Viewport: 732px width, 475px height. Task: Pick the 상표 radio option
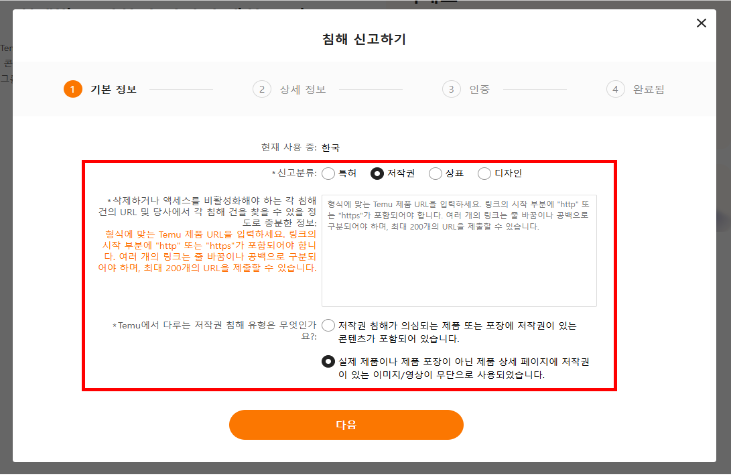pyautogui.click(x=437, y=173)
